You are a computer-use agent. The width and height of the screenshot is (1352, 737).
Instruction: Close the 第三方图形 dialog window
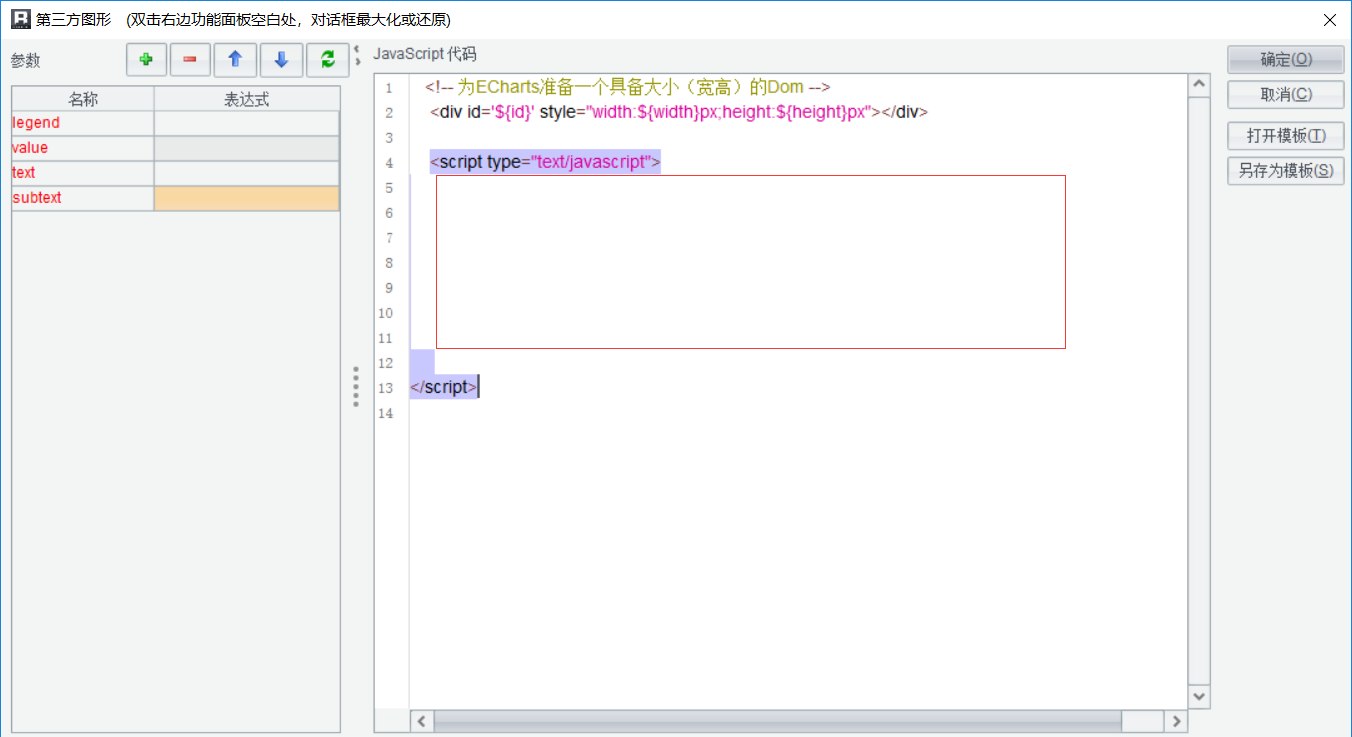click(1329, 20)
